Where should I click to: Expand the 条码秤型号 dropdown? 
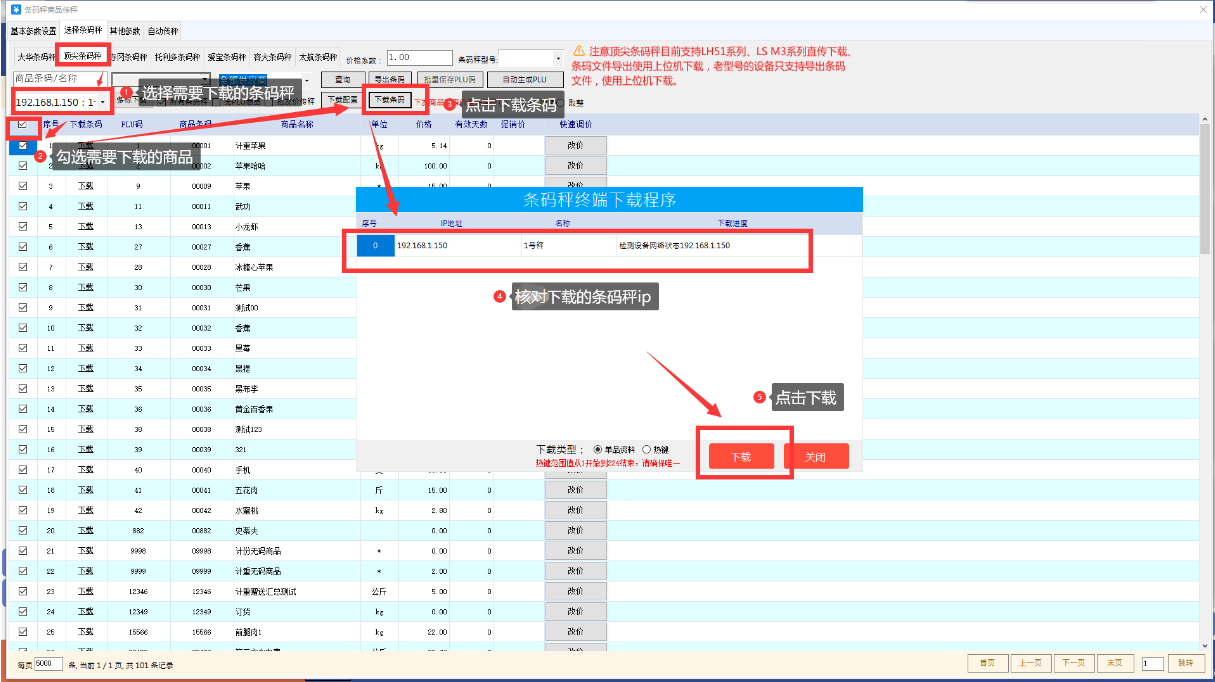558,58
